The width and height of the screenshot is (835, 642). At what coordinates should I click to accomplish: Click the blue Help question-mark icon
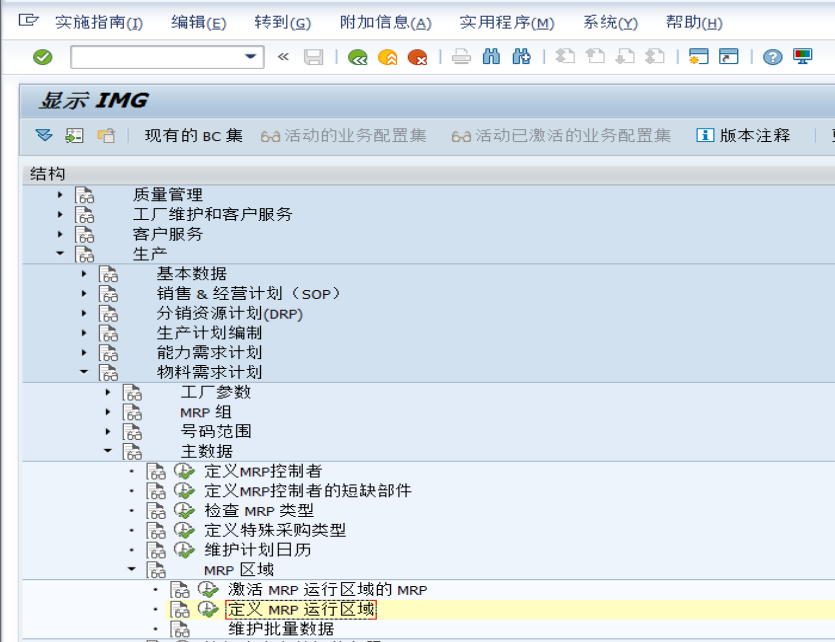tap(772, 56)
